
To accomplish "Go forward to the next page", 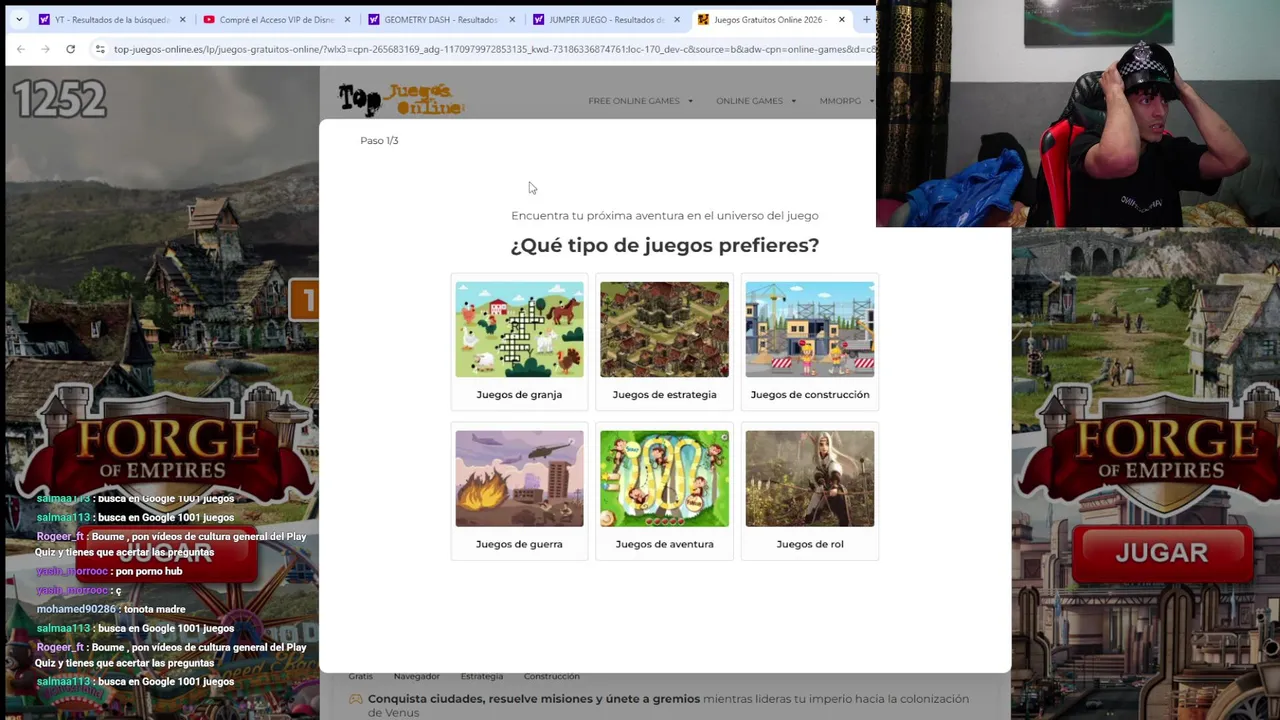I will click(x=46, y=49).
